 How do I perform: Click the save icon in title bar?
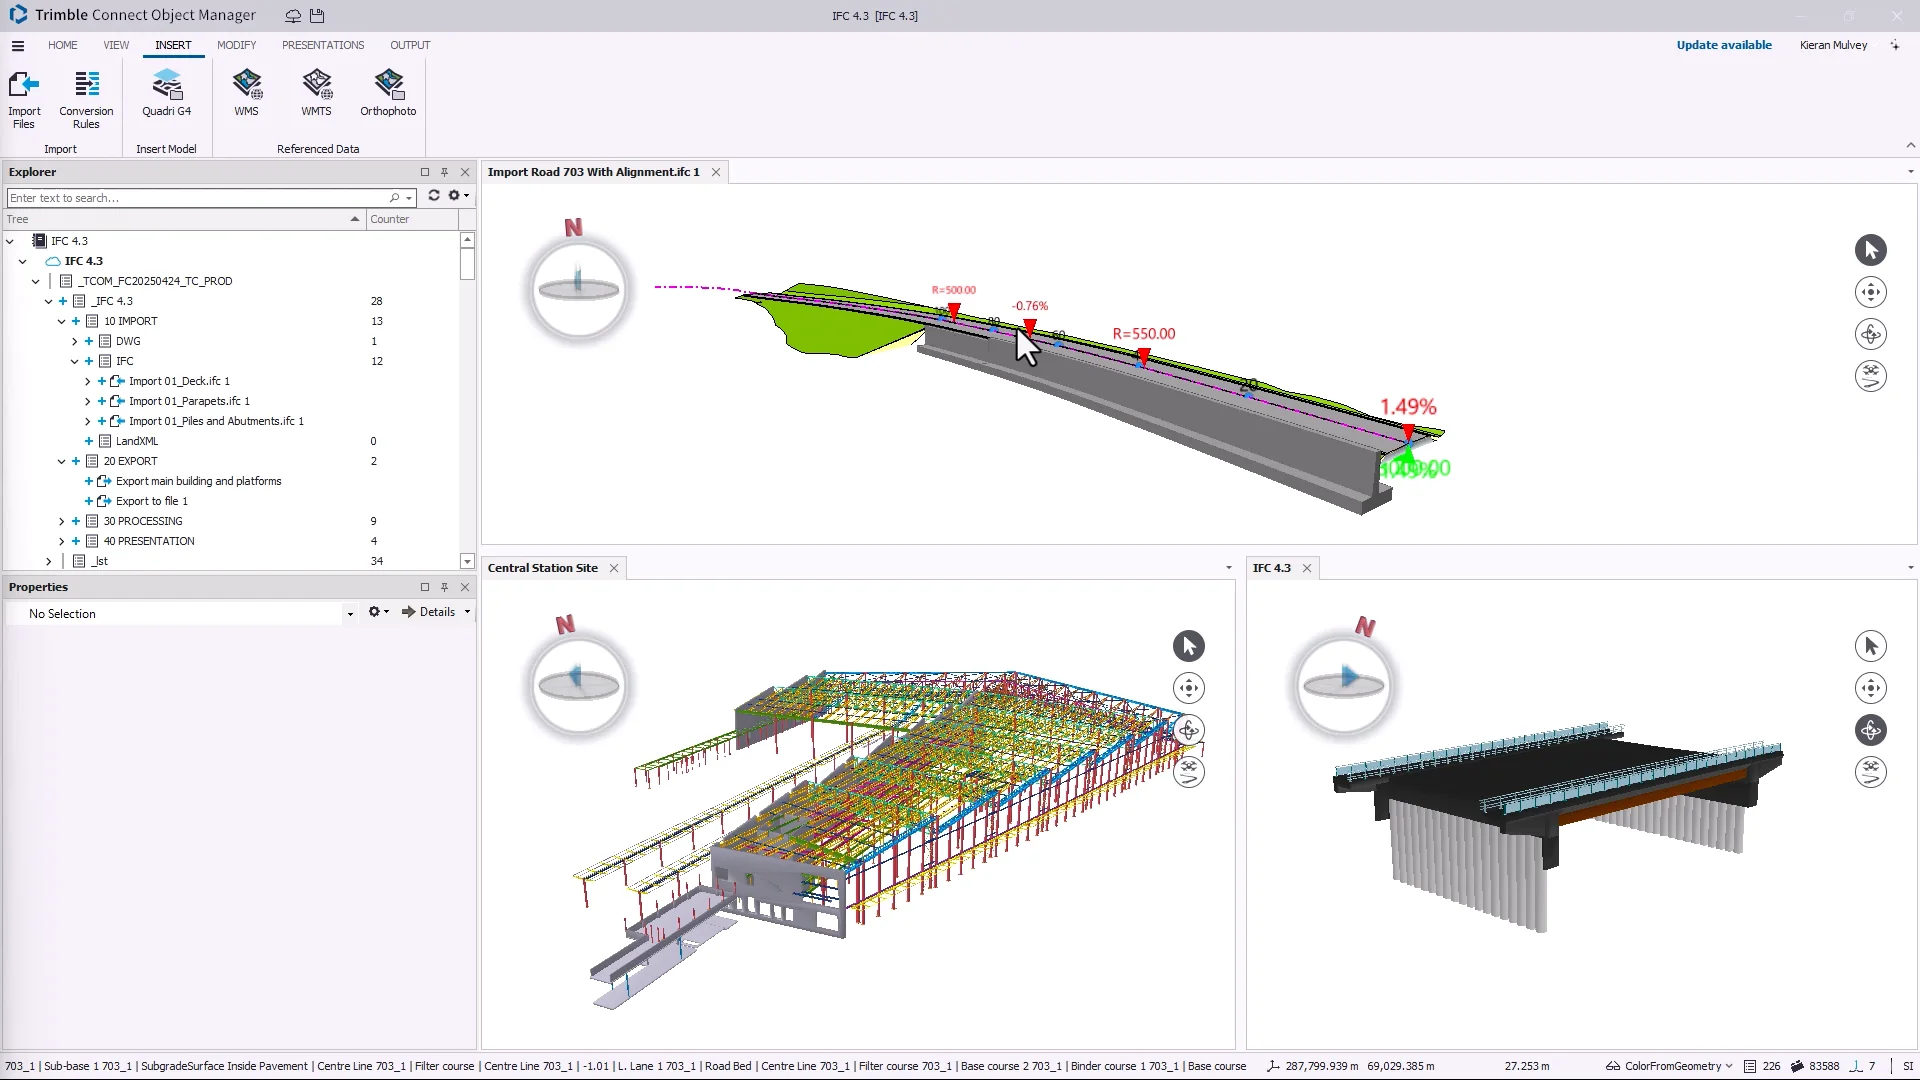(x=317, y=16)
